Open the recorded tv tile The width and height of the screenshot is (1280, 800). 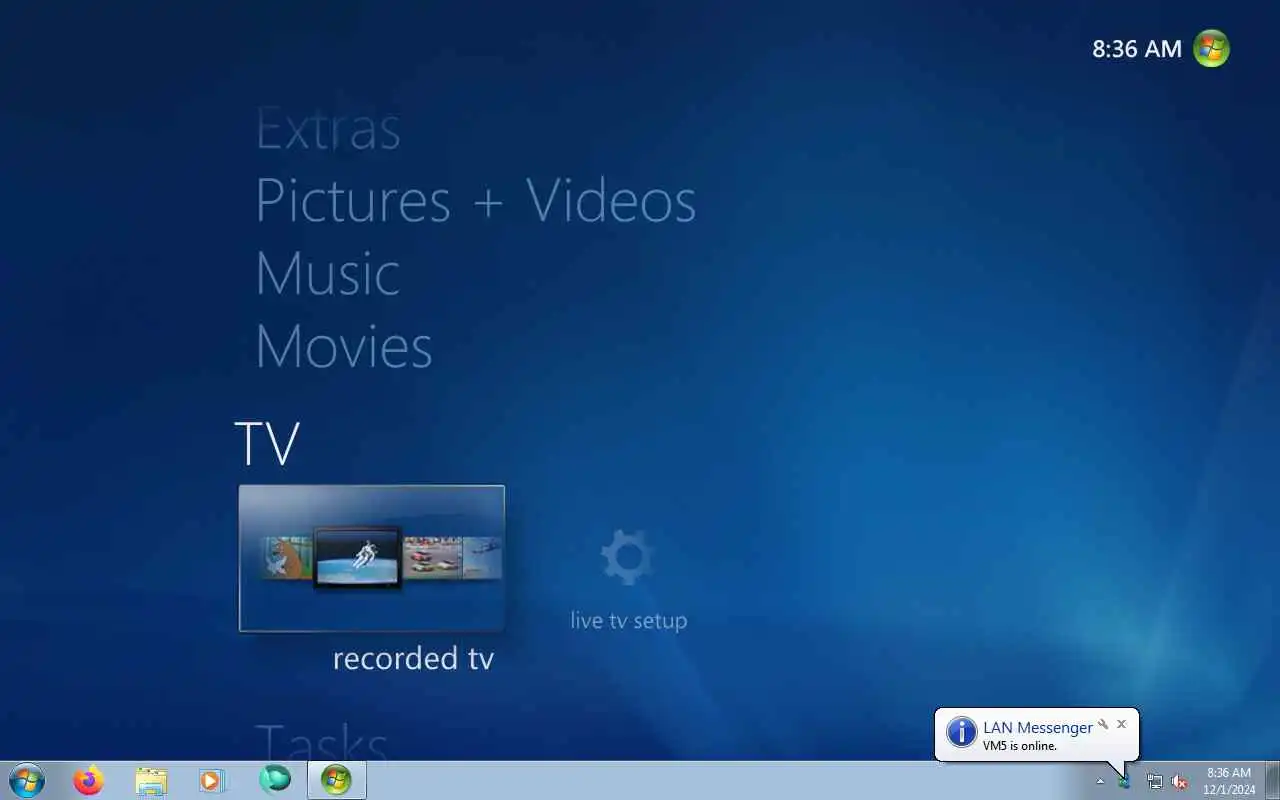[x=371, y=558]
